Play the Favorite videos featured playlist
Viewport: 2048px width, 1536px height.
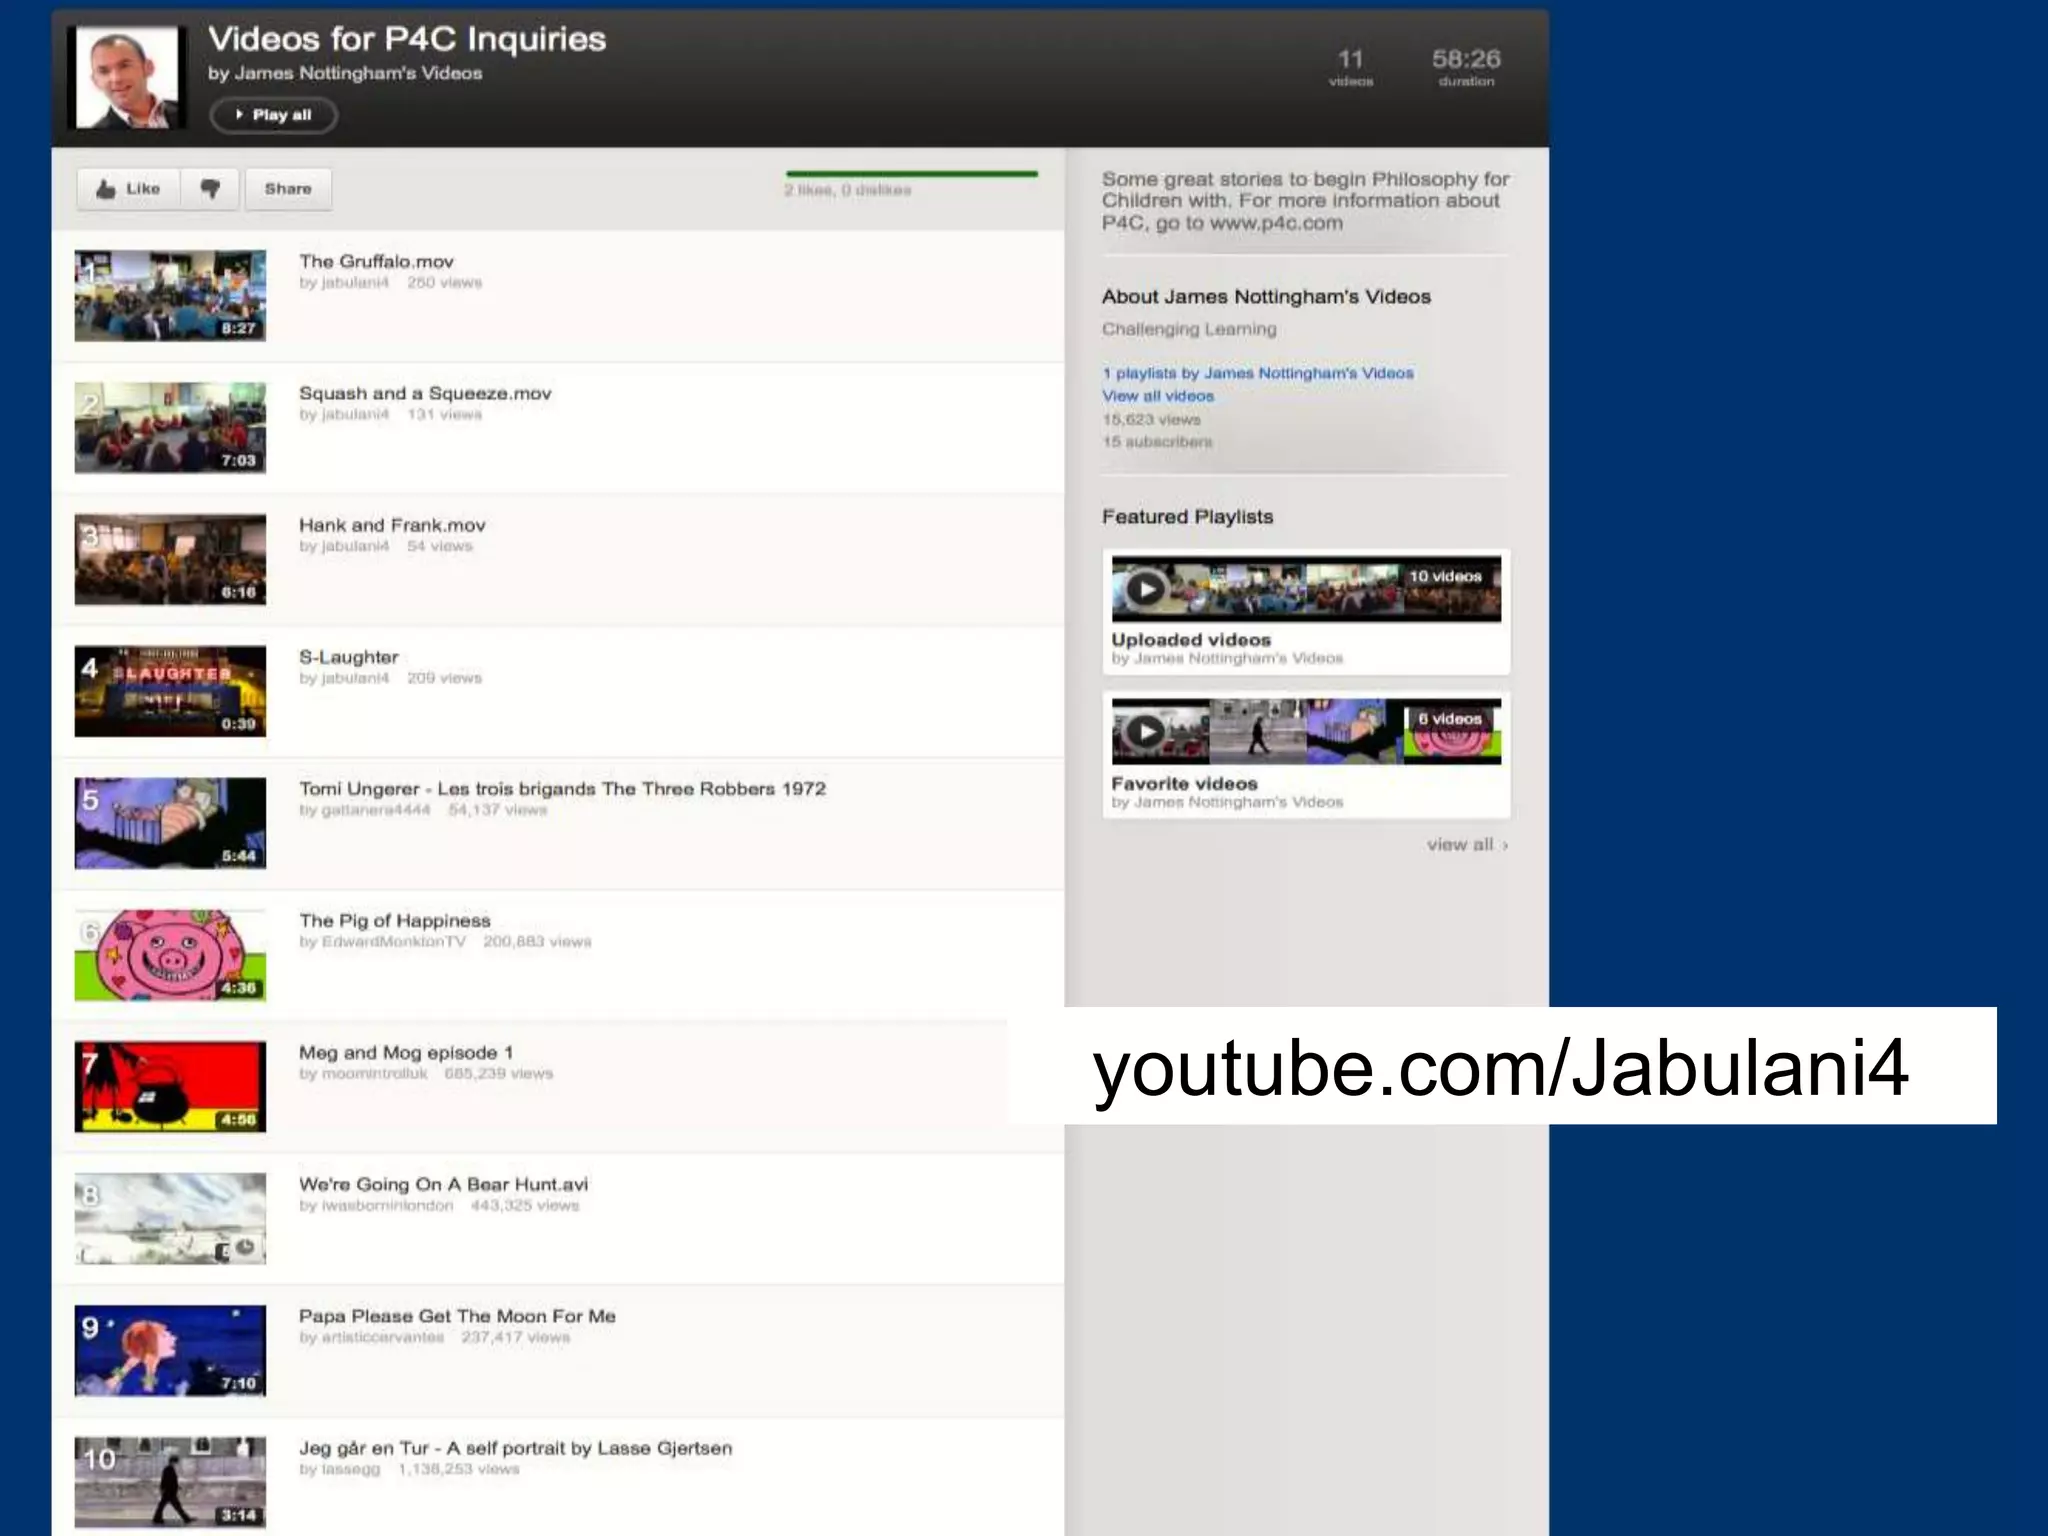point(1146,732)
